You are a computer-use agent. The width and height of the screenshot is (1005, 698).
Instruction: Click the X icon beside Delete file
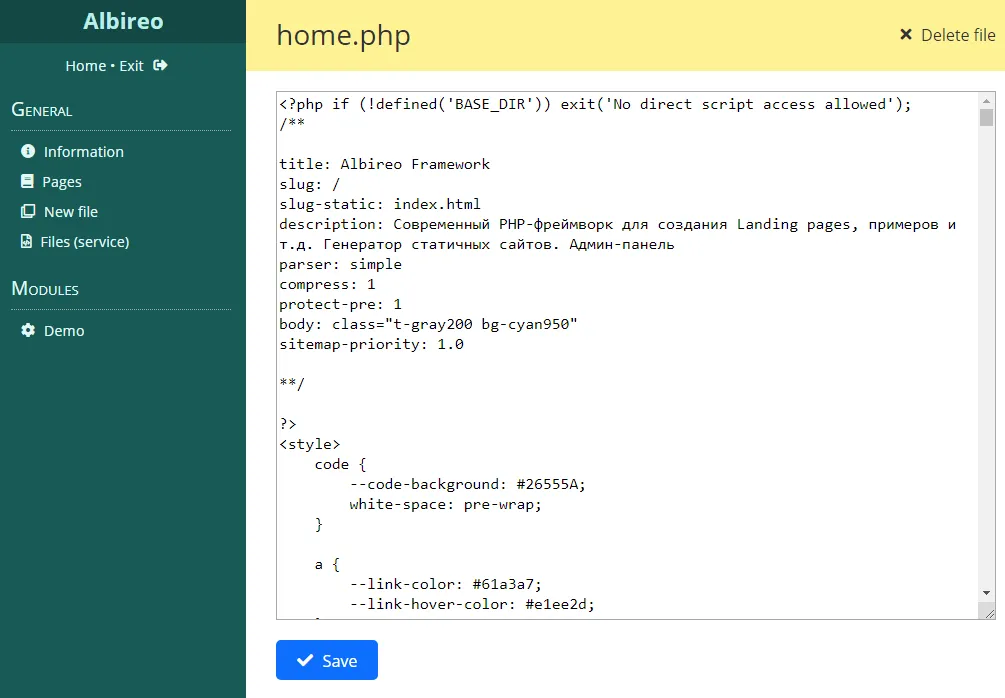906,35
